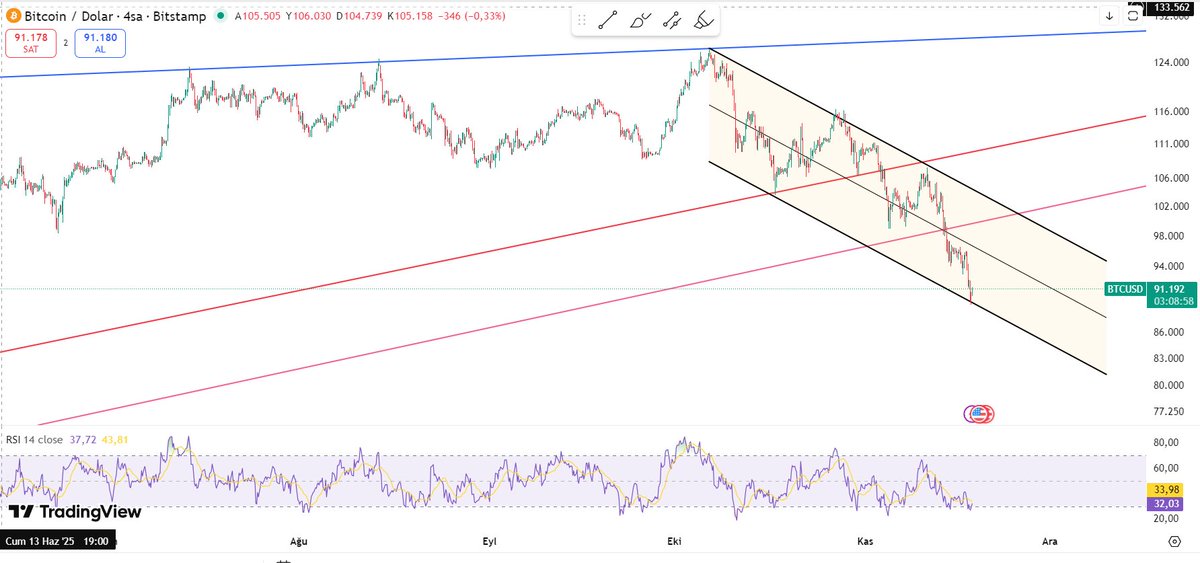Click the BTCUSD price label on axis
Viewport: 1200px width, 563px height.
coord(1125,289)
